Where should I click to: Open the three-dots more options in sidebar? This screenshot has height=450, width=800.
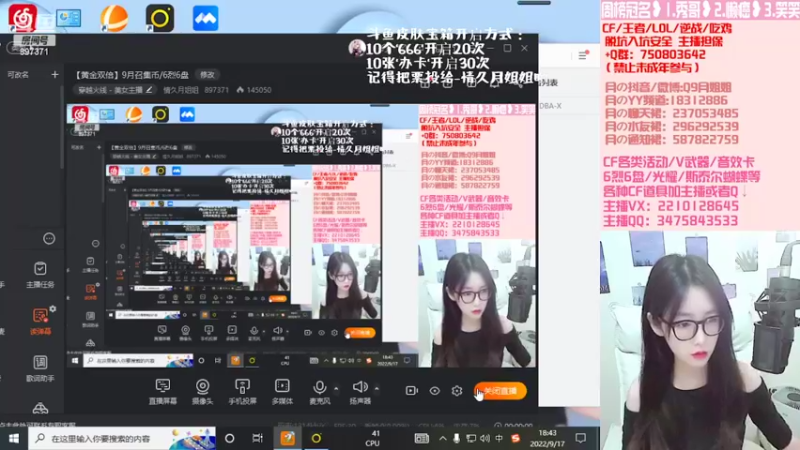point(49,238)
